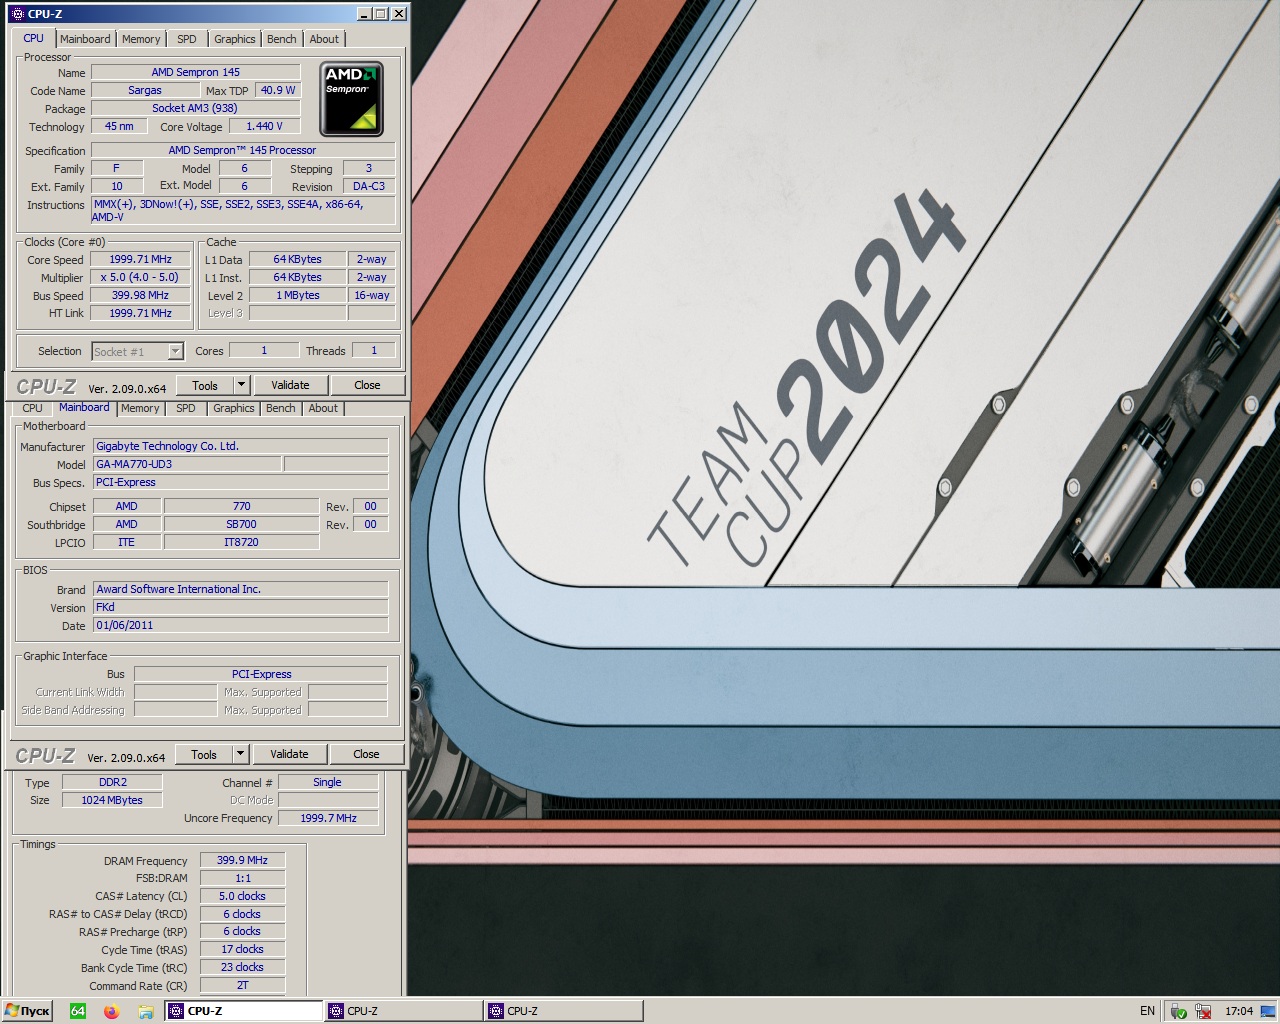Click Close button in Mainboard window
This screenshot has width=1280, height=1024.
click(x=366, y=754)
